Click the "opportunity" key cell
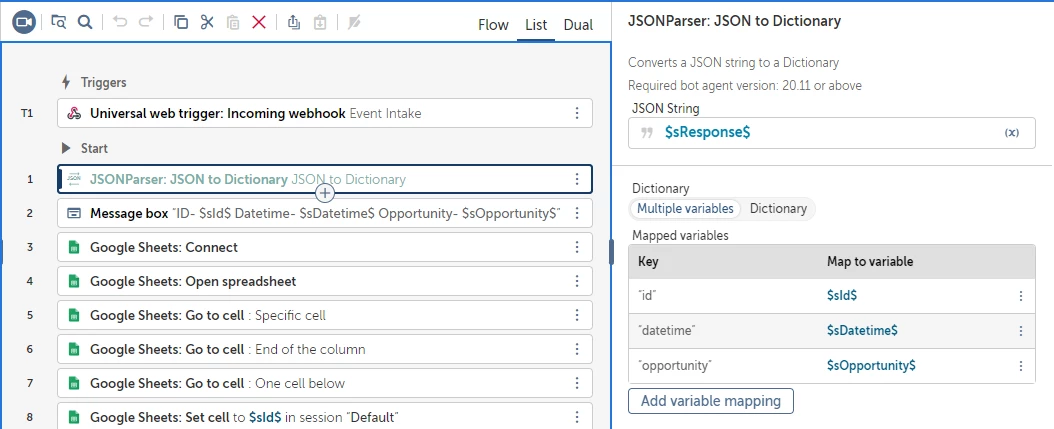 click(674, 366)
